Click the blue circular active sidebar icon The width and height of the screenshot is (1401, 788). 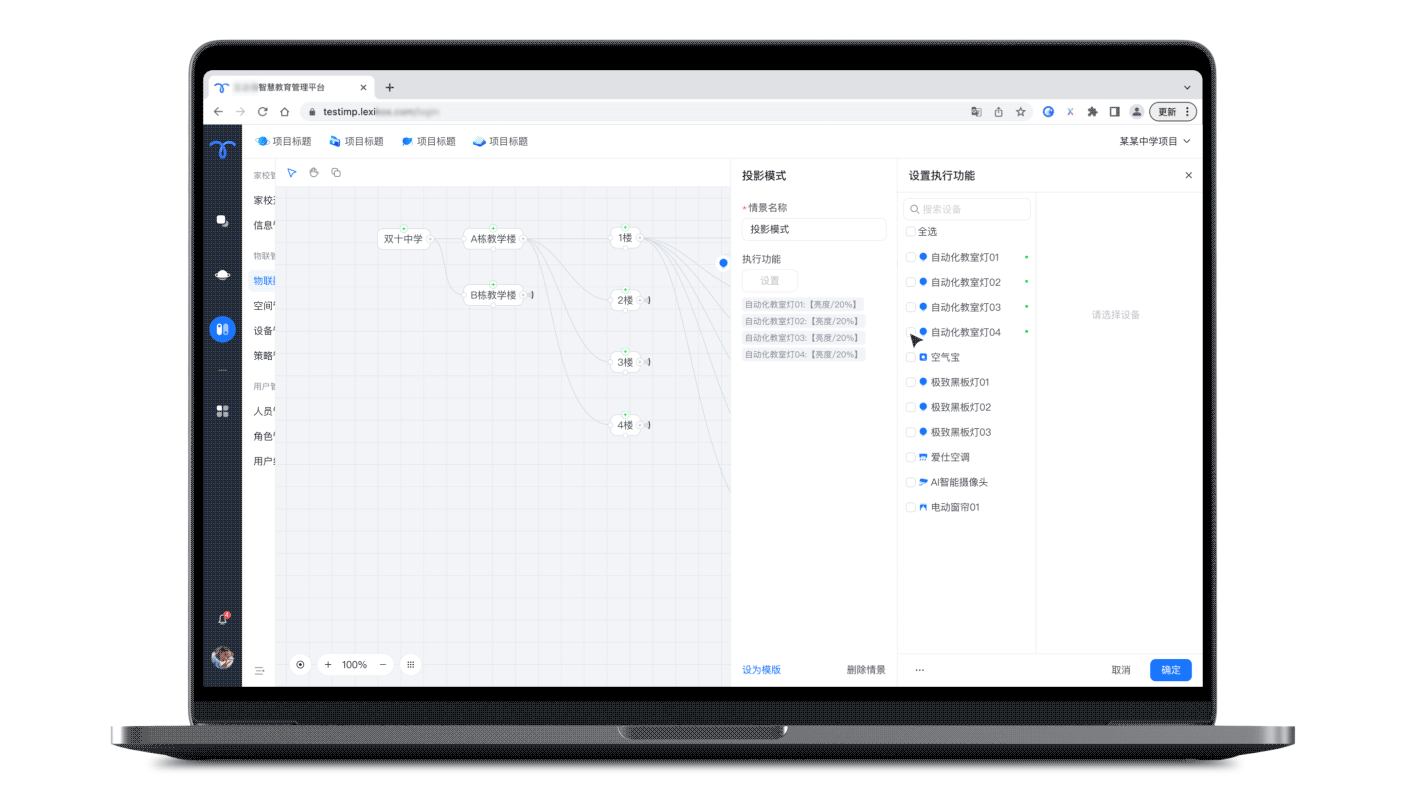222,329
